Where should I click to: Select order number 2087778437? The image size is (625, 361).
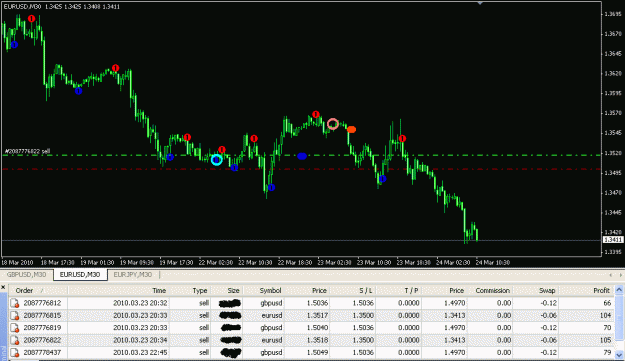[42, 353]
